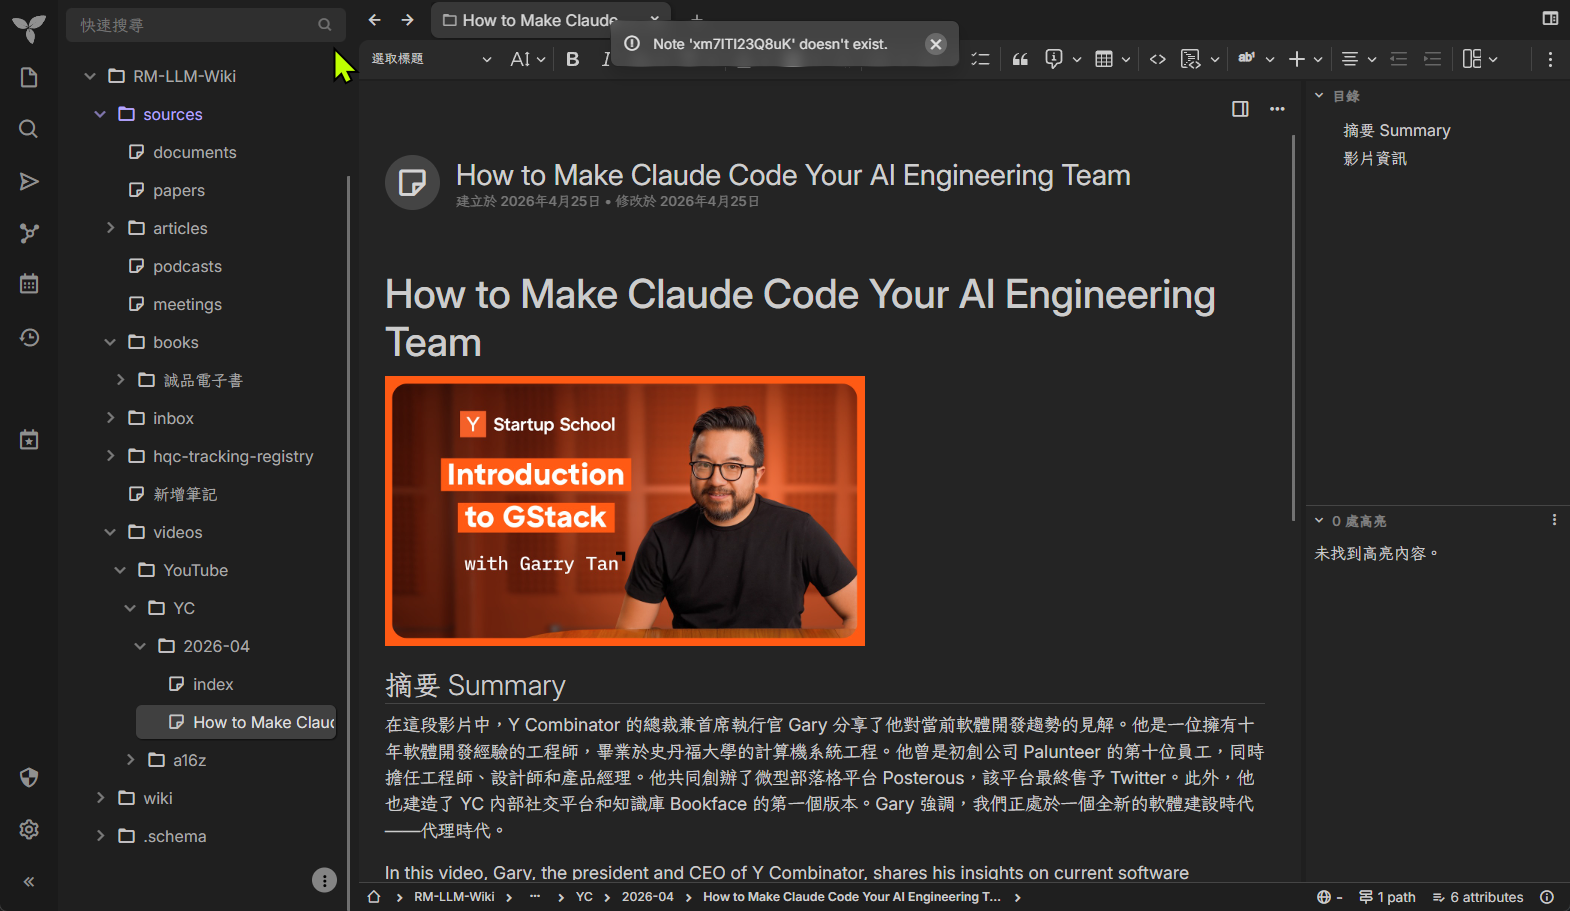The image size is (1570, 911).
Task: Create a new note from the launcher bar
Action: [29, 78]
